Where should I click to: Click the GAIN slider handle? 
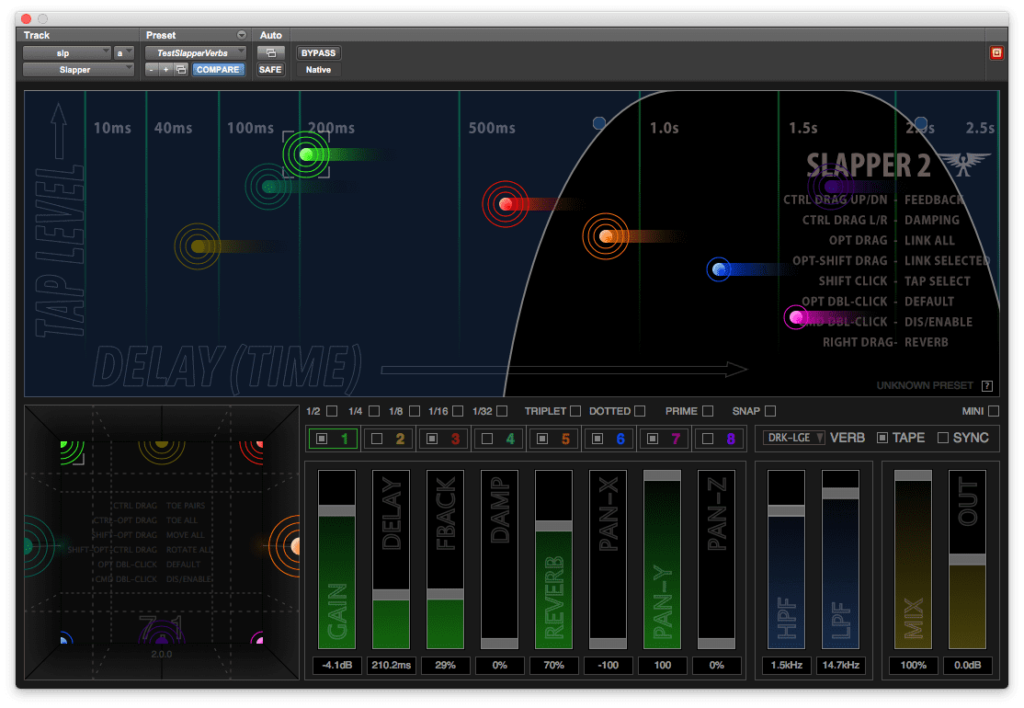(x=336, y=510)
